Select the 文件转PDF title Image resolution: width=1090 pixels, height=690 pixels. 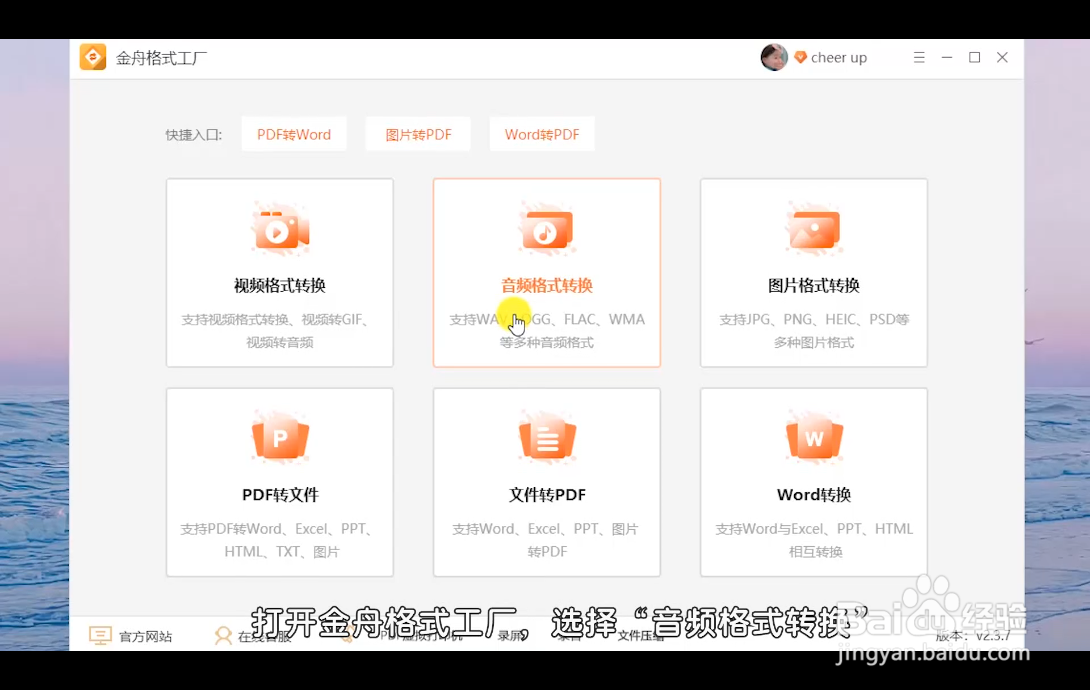[547, 494]
